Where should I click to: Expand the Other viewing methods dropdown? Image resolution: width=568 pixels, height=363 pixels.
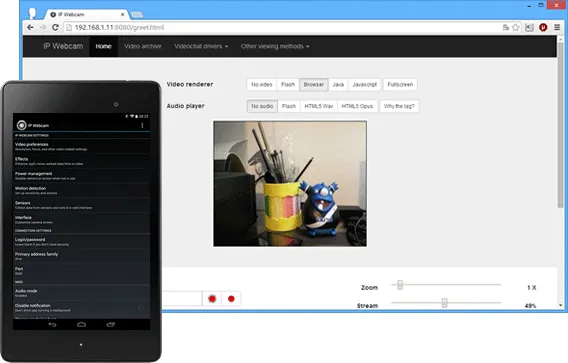click(275, 46)
